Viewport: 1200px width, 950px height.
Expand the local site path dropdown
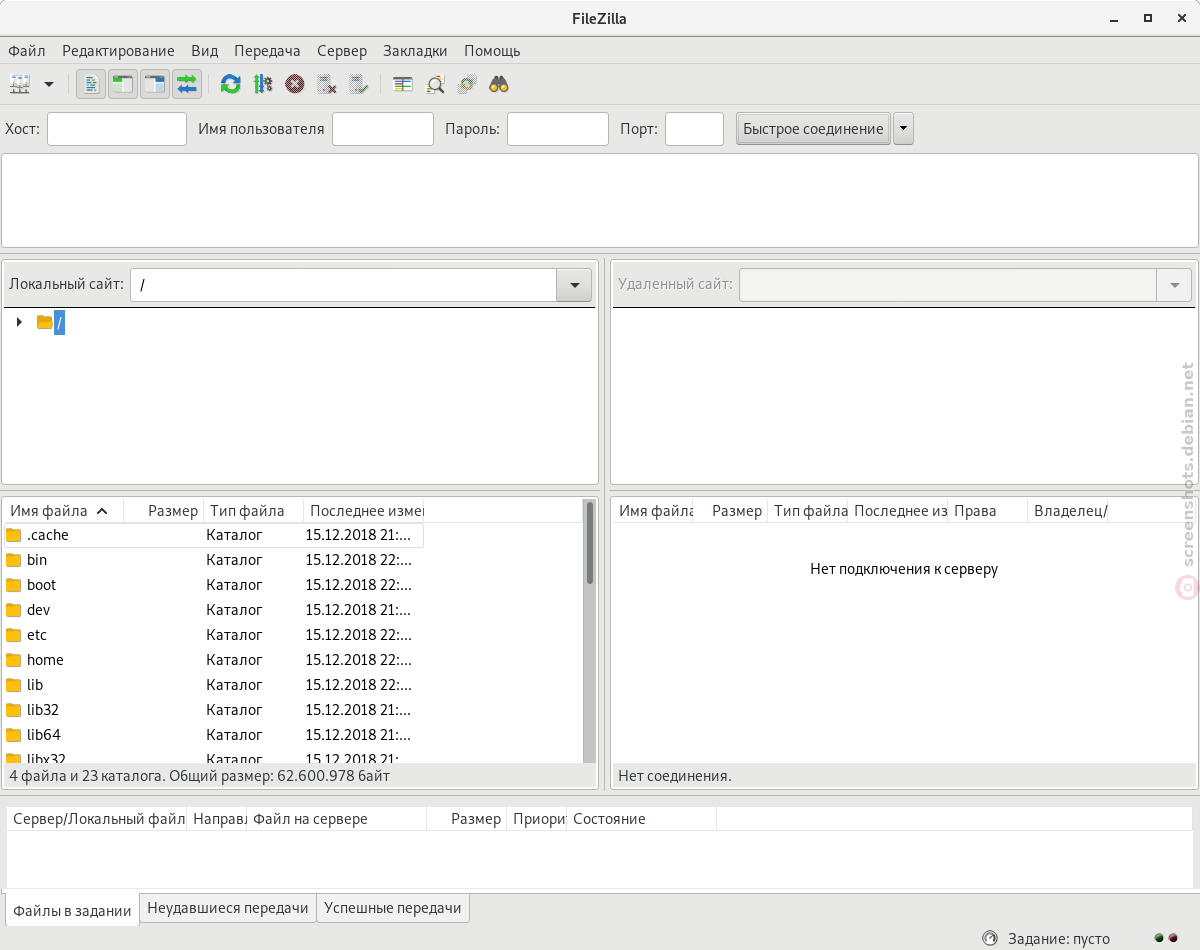(x=574, y=285)
